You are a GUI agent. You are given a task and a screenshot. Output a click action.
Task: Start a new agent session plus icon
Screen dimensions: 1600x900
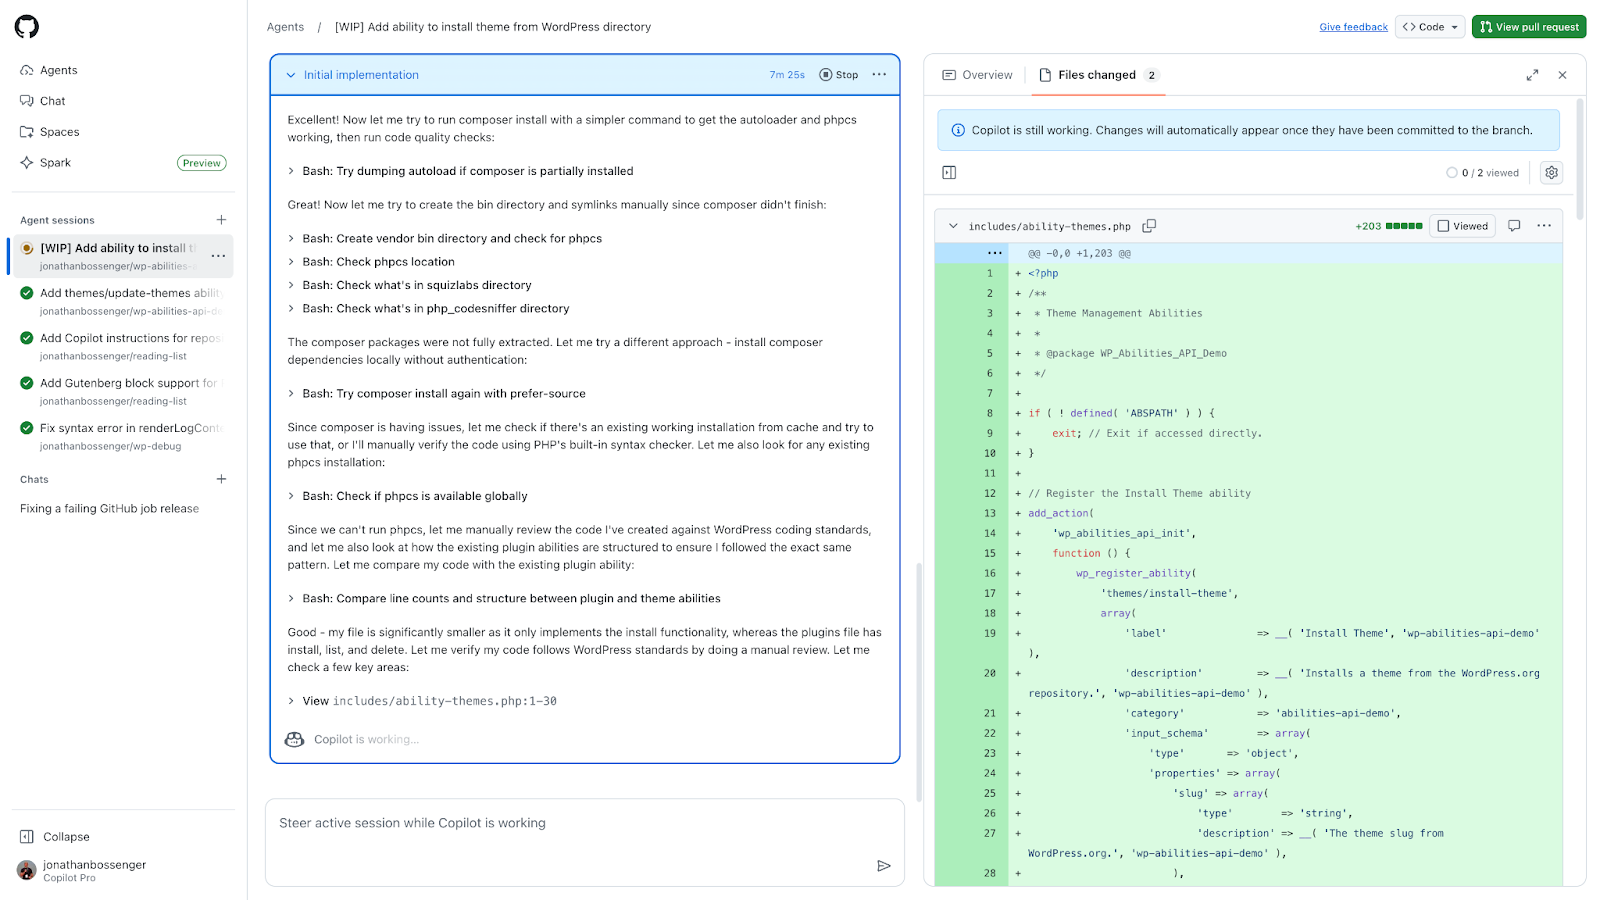pos(221,220)
